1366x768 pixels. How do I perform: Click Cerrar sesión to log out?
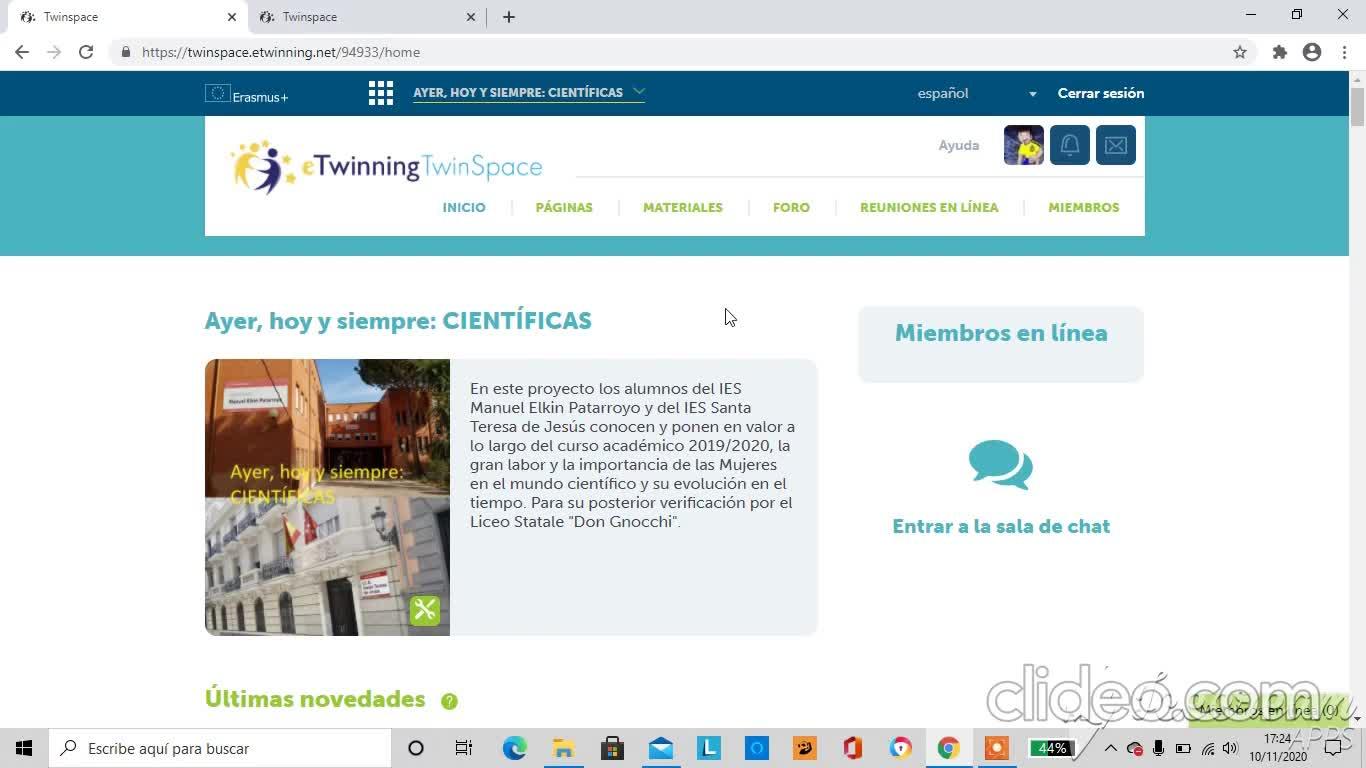[1101, 93]
